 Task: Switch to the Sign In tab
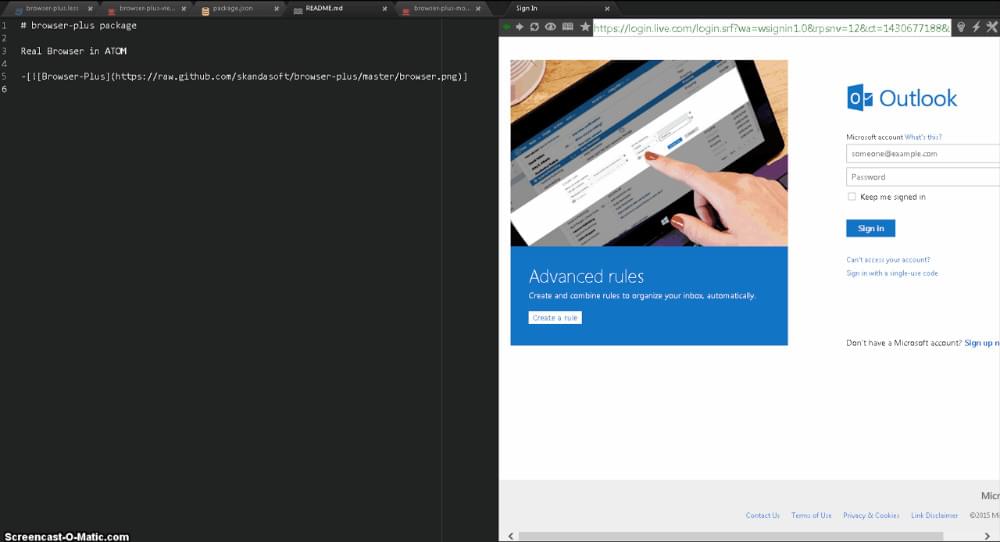pos(527,8)
